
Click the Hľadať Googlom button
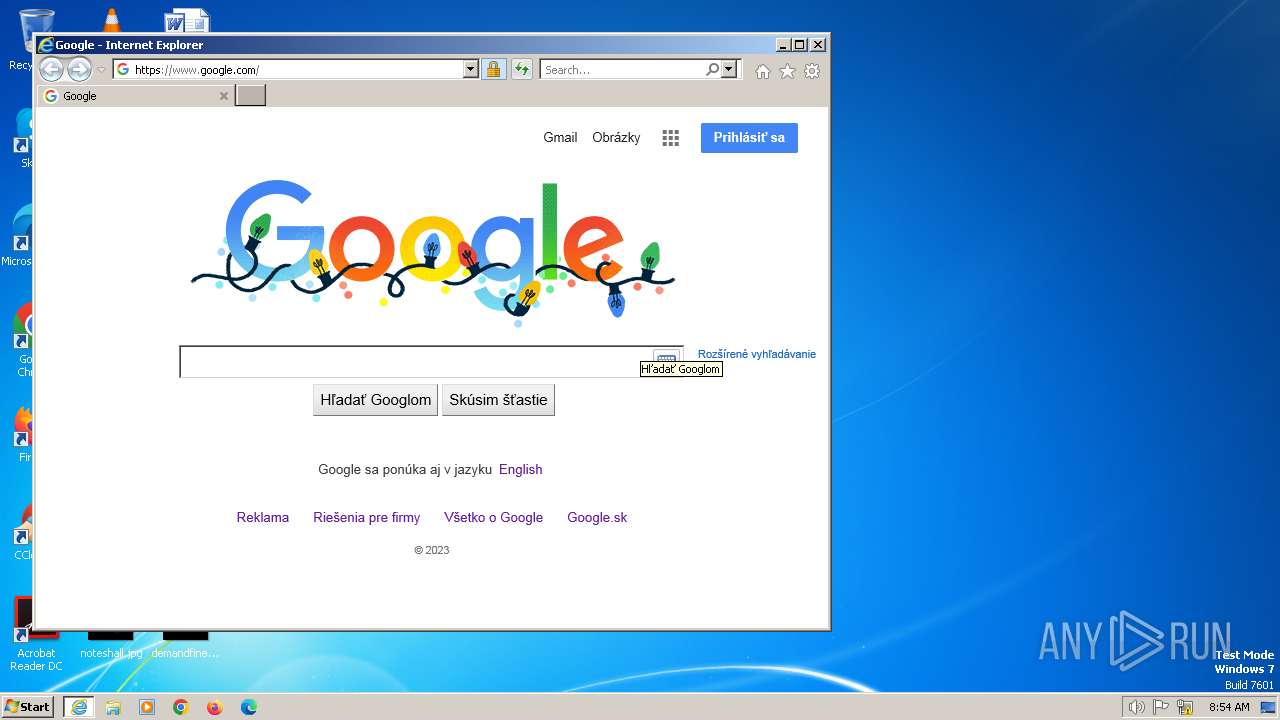click(375, 400)
